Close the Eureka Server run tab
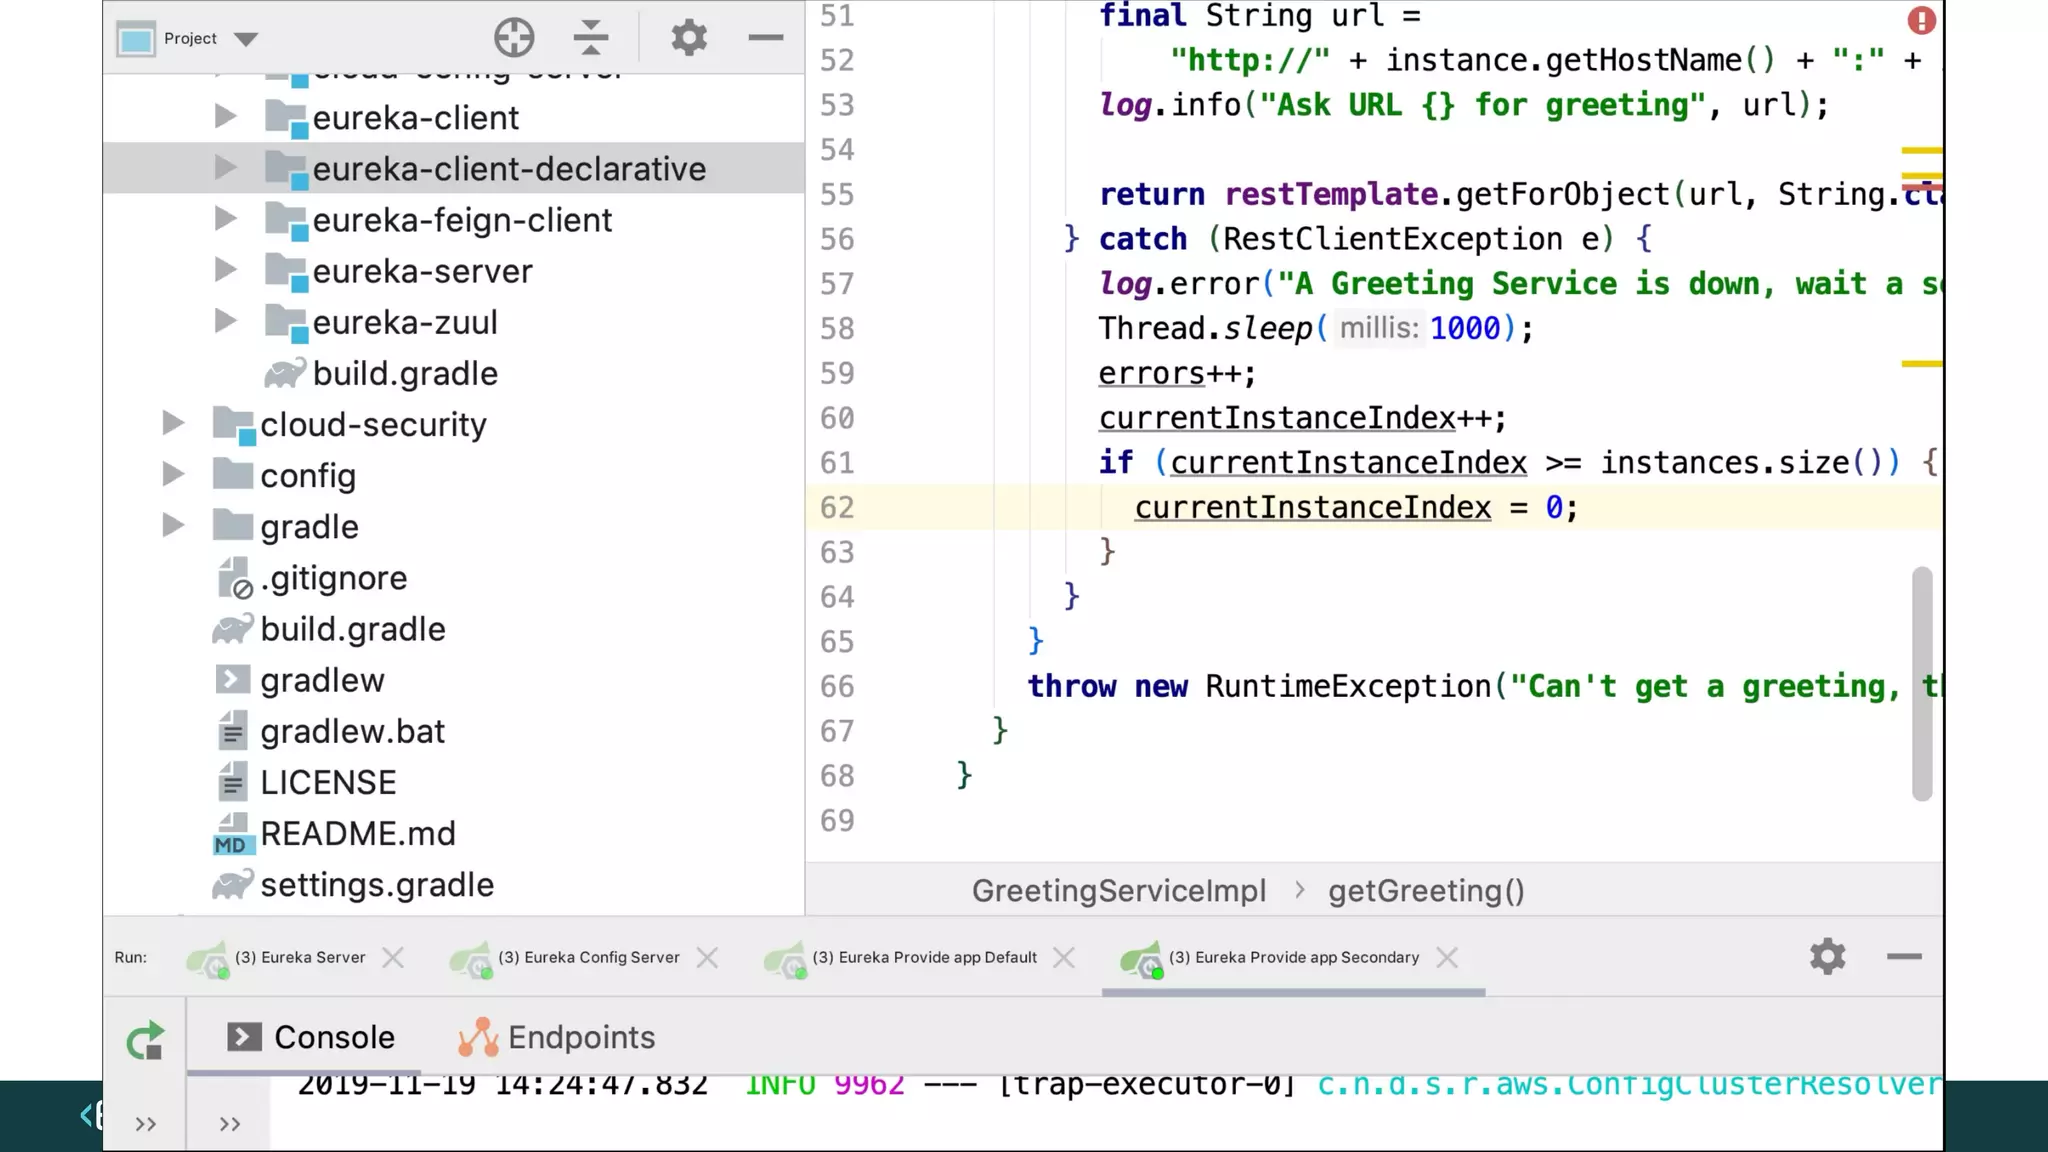Viewport: 2048px width, 1152px height. (393, 958)
